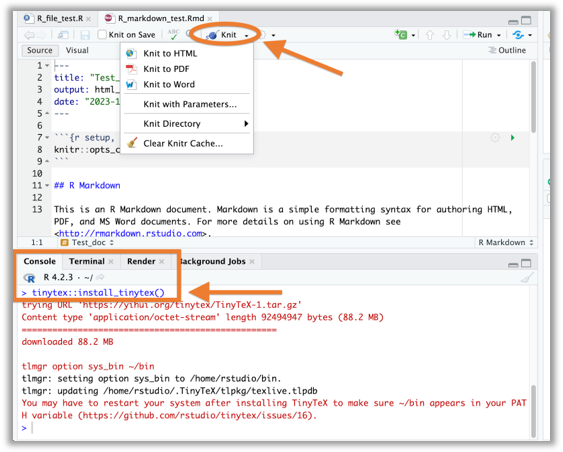Viewport: 563px width, 452px height.
Task: Enable the Knit on Save checkbox
Action: point(102,34)
